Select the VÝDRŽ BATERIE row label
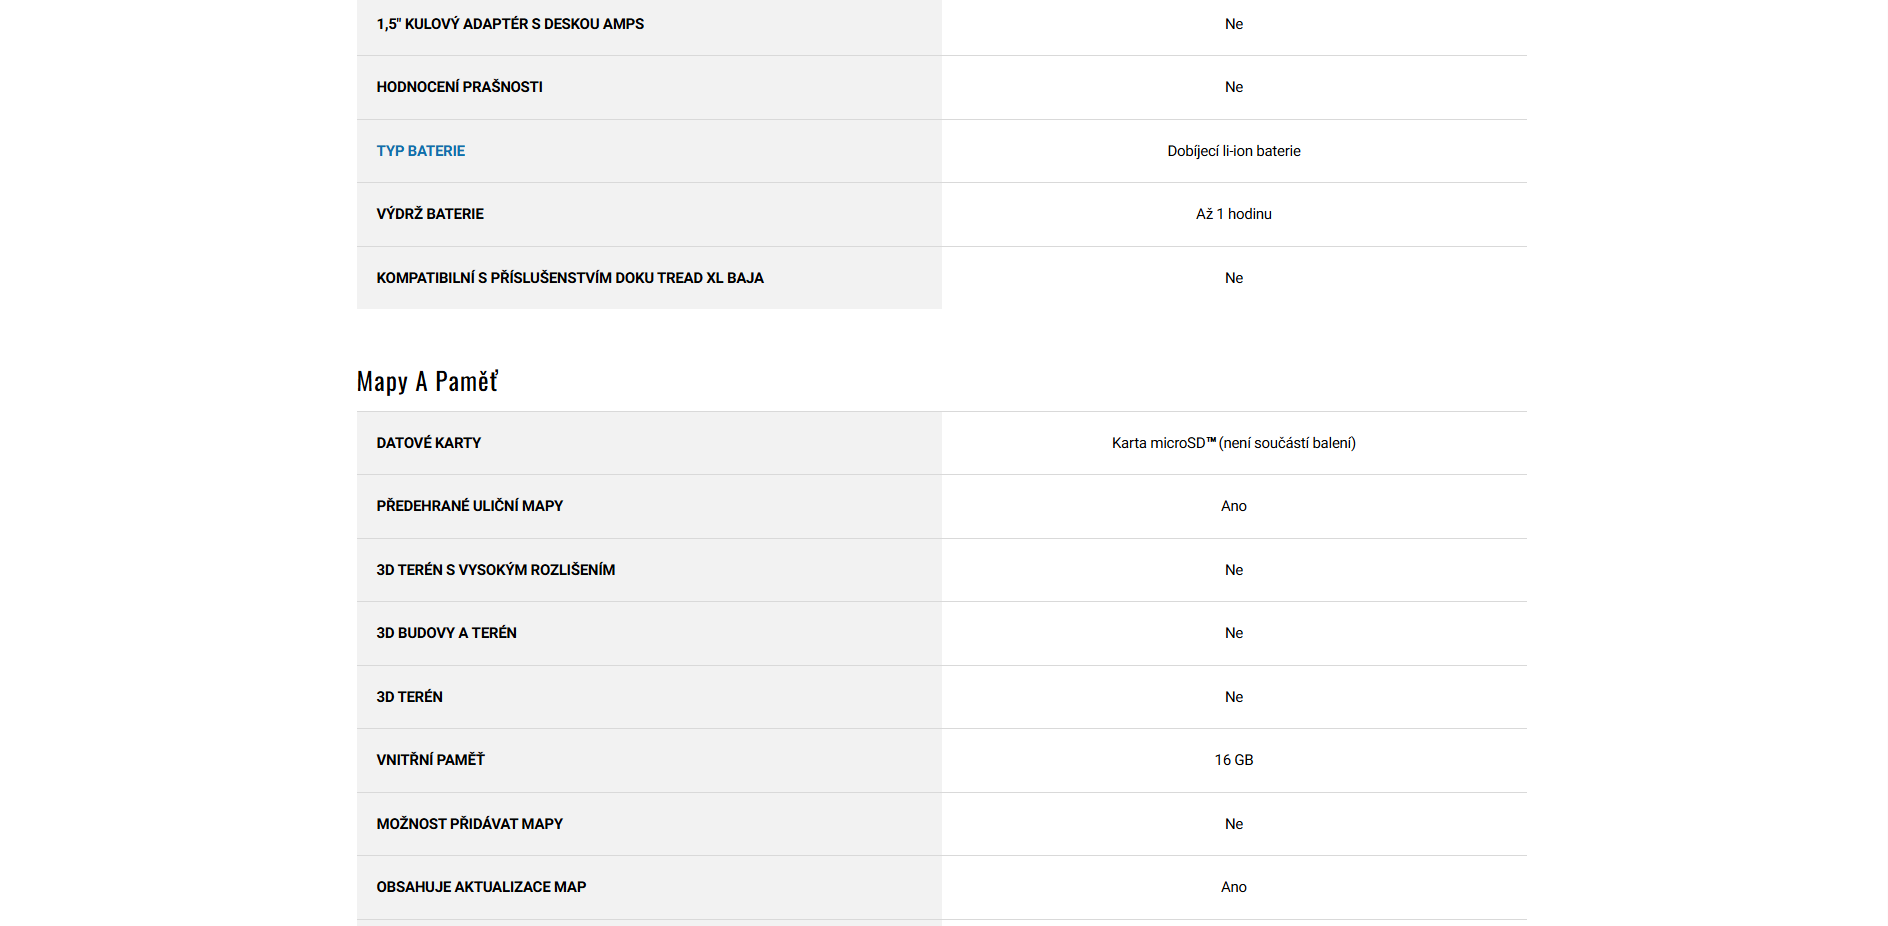The height and width of the screenshot is (926, 1888). [x=430, y=214]
